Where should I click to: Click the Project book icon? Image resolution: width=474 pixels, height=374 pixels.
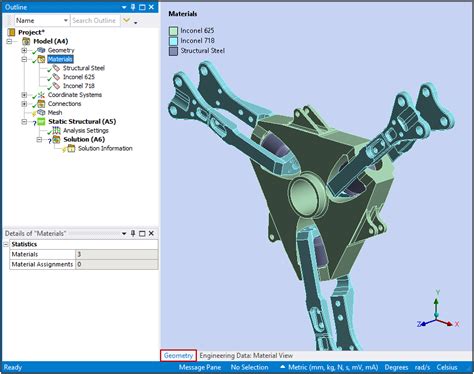(12, 32)
